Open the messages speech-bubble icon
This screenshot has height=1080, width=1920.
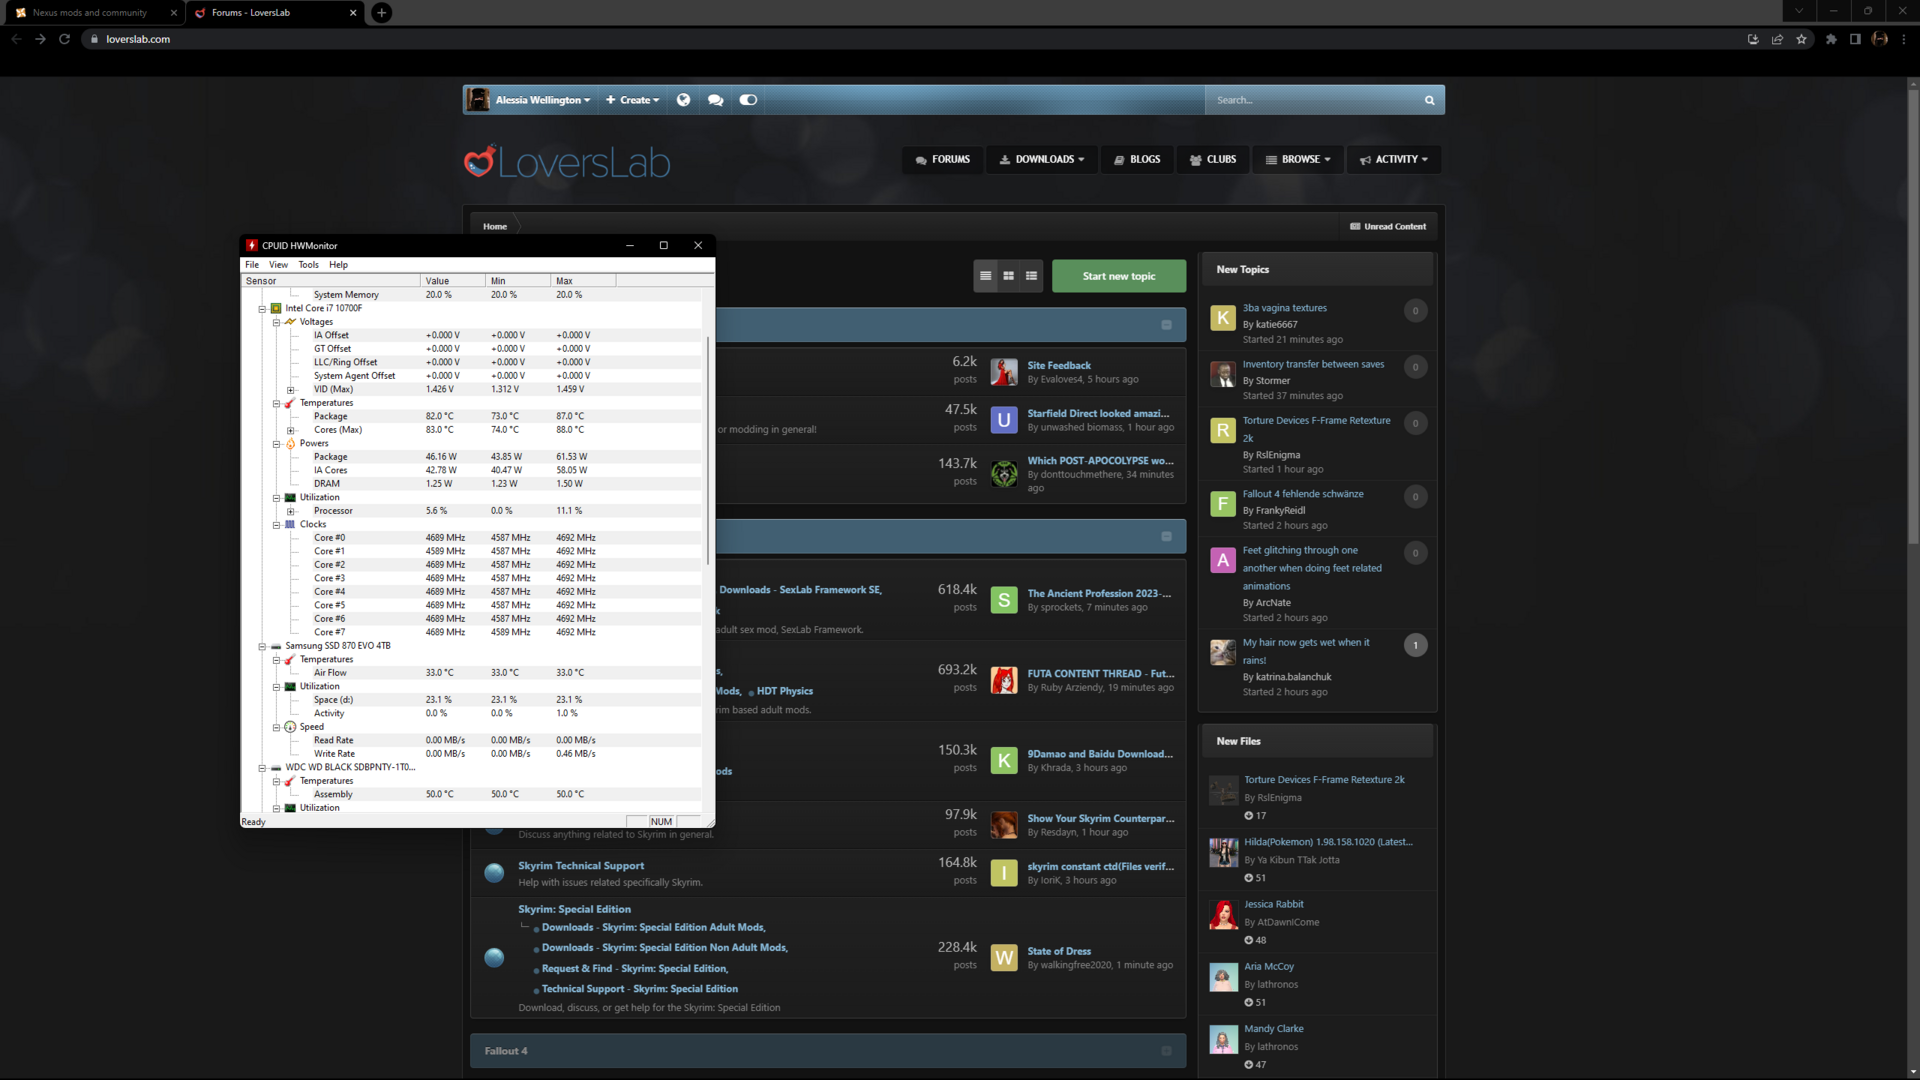pos(715,100)
